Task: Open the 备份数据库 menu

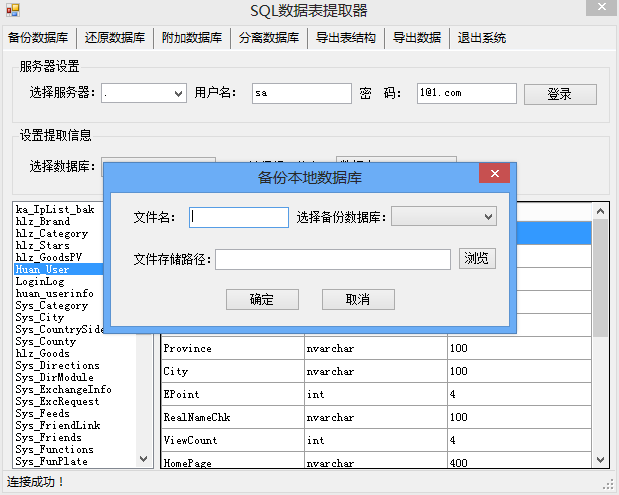Action: [38, 38]
